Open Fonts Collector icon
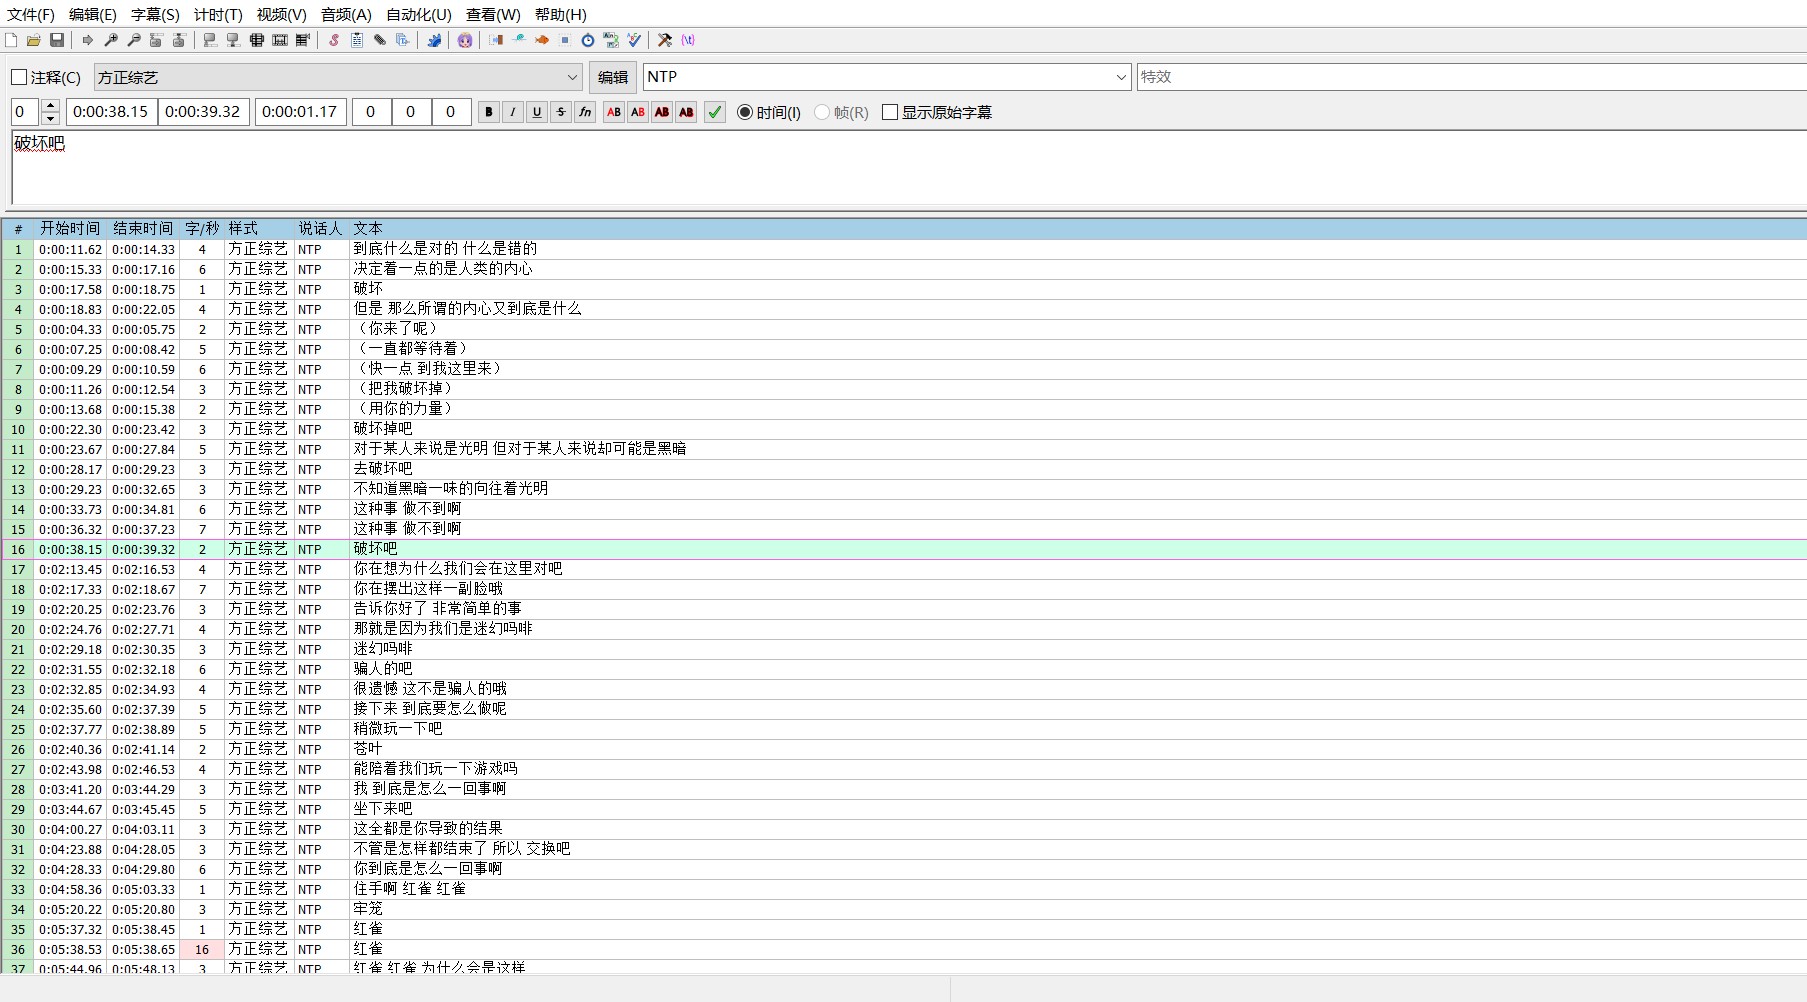The width and height of the screenshot is (1807, 1002). point(402,40)
